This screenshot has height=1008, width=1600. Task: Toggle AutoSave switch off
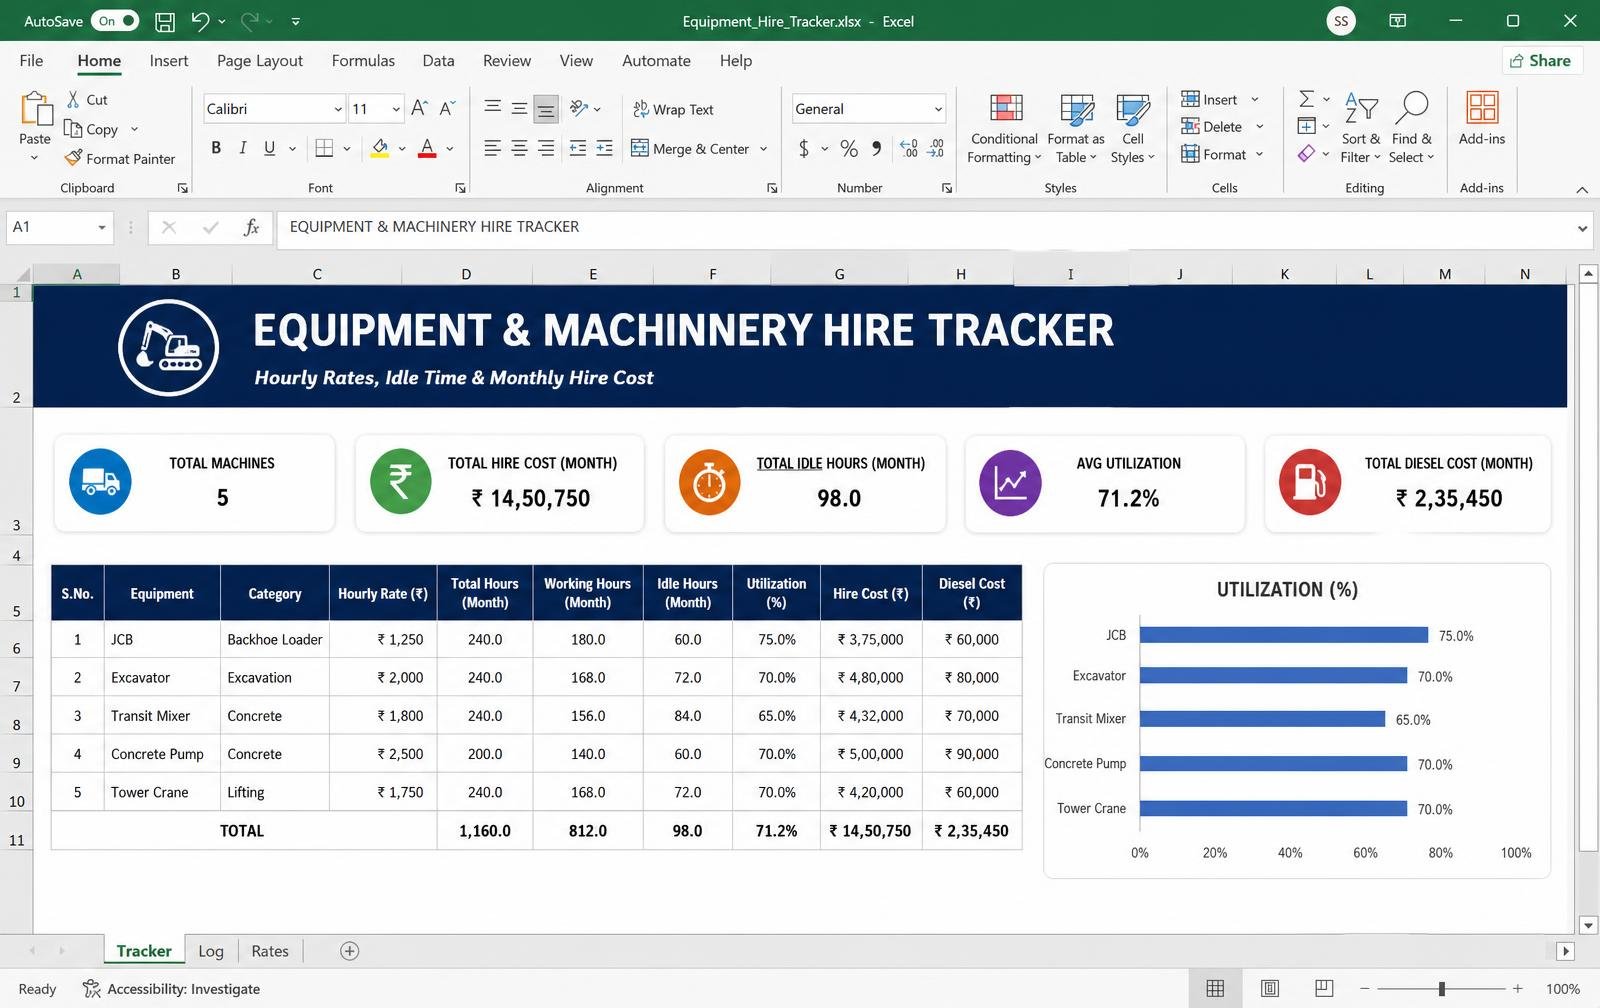(115, 21)
